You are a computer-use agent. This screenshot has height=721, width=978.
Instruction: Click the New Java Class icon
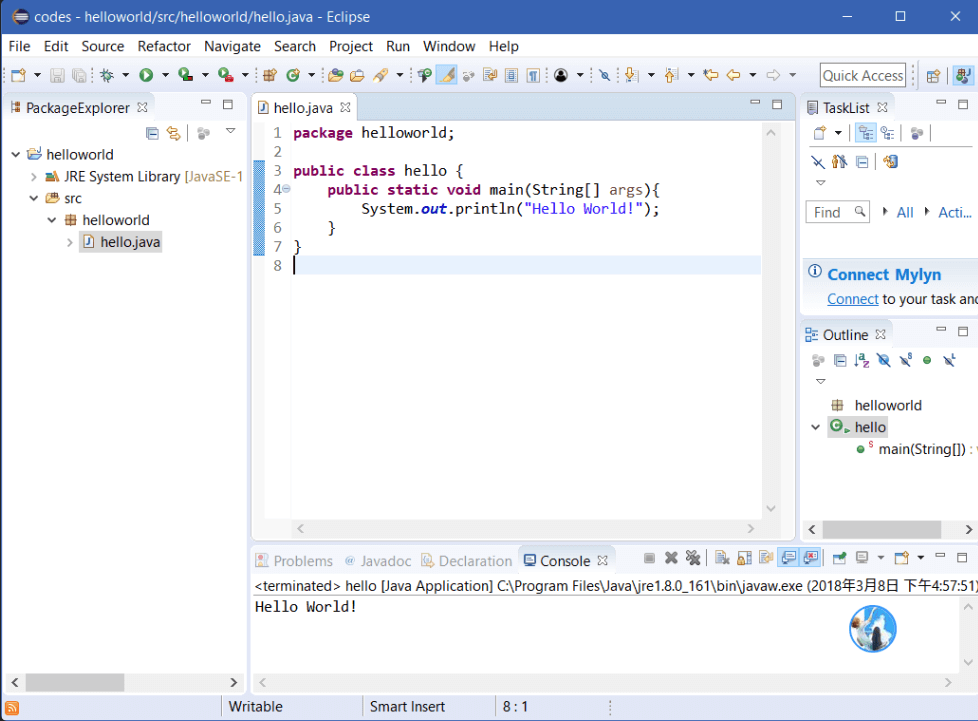point(293,75)
